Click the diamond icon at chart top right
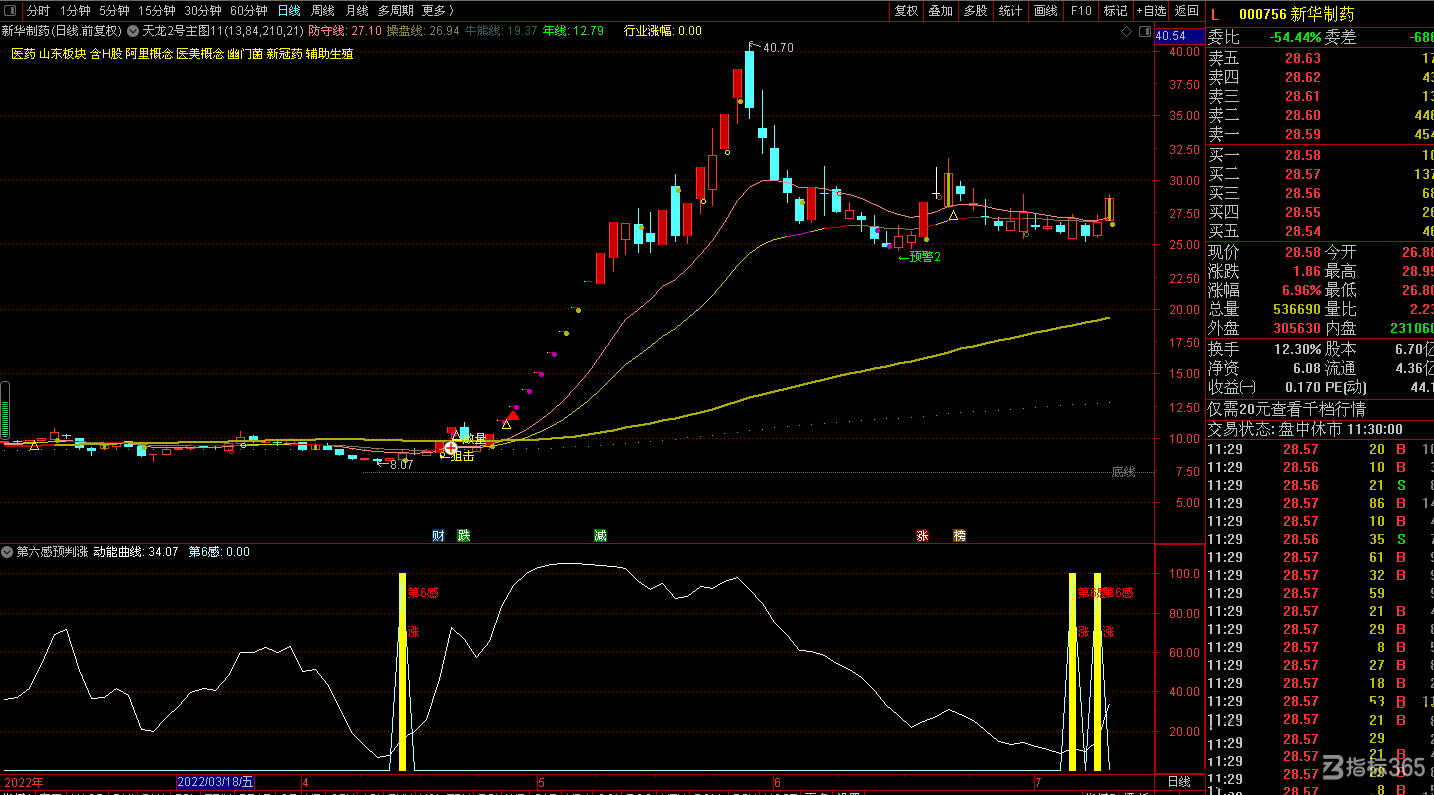Screen dimensions: 1434x795 point(1127,31)
